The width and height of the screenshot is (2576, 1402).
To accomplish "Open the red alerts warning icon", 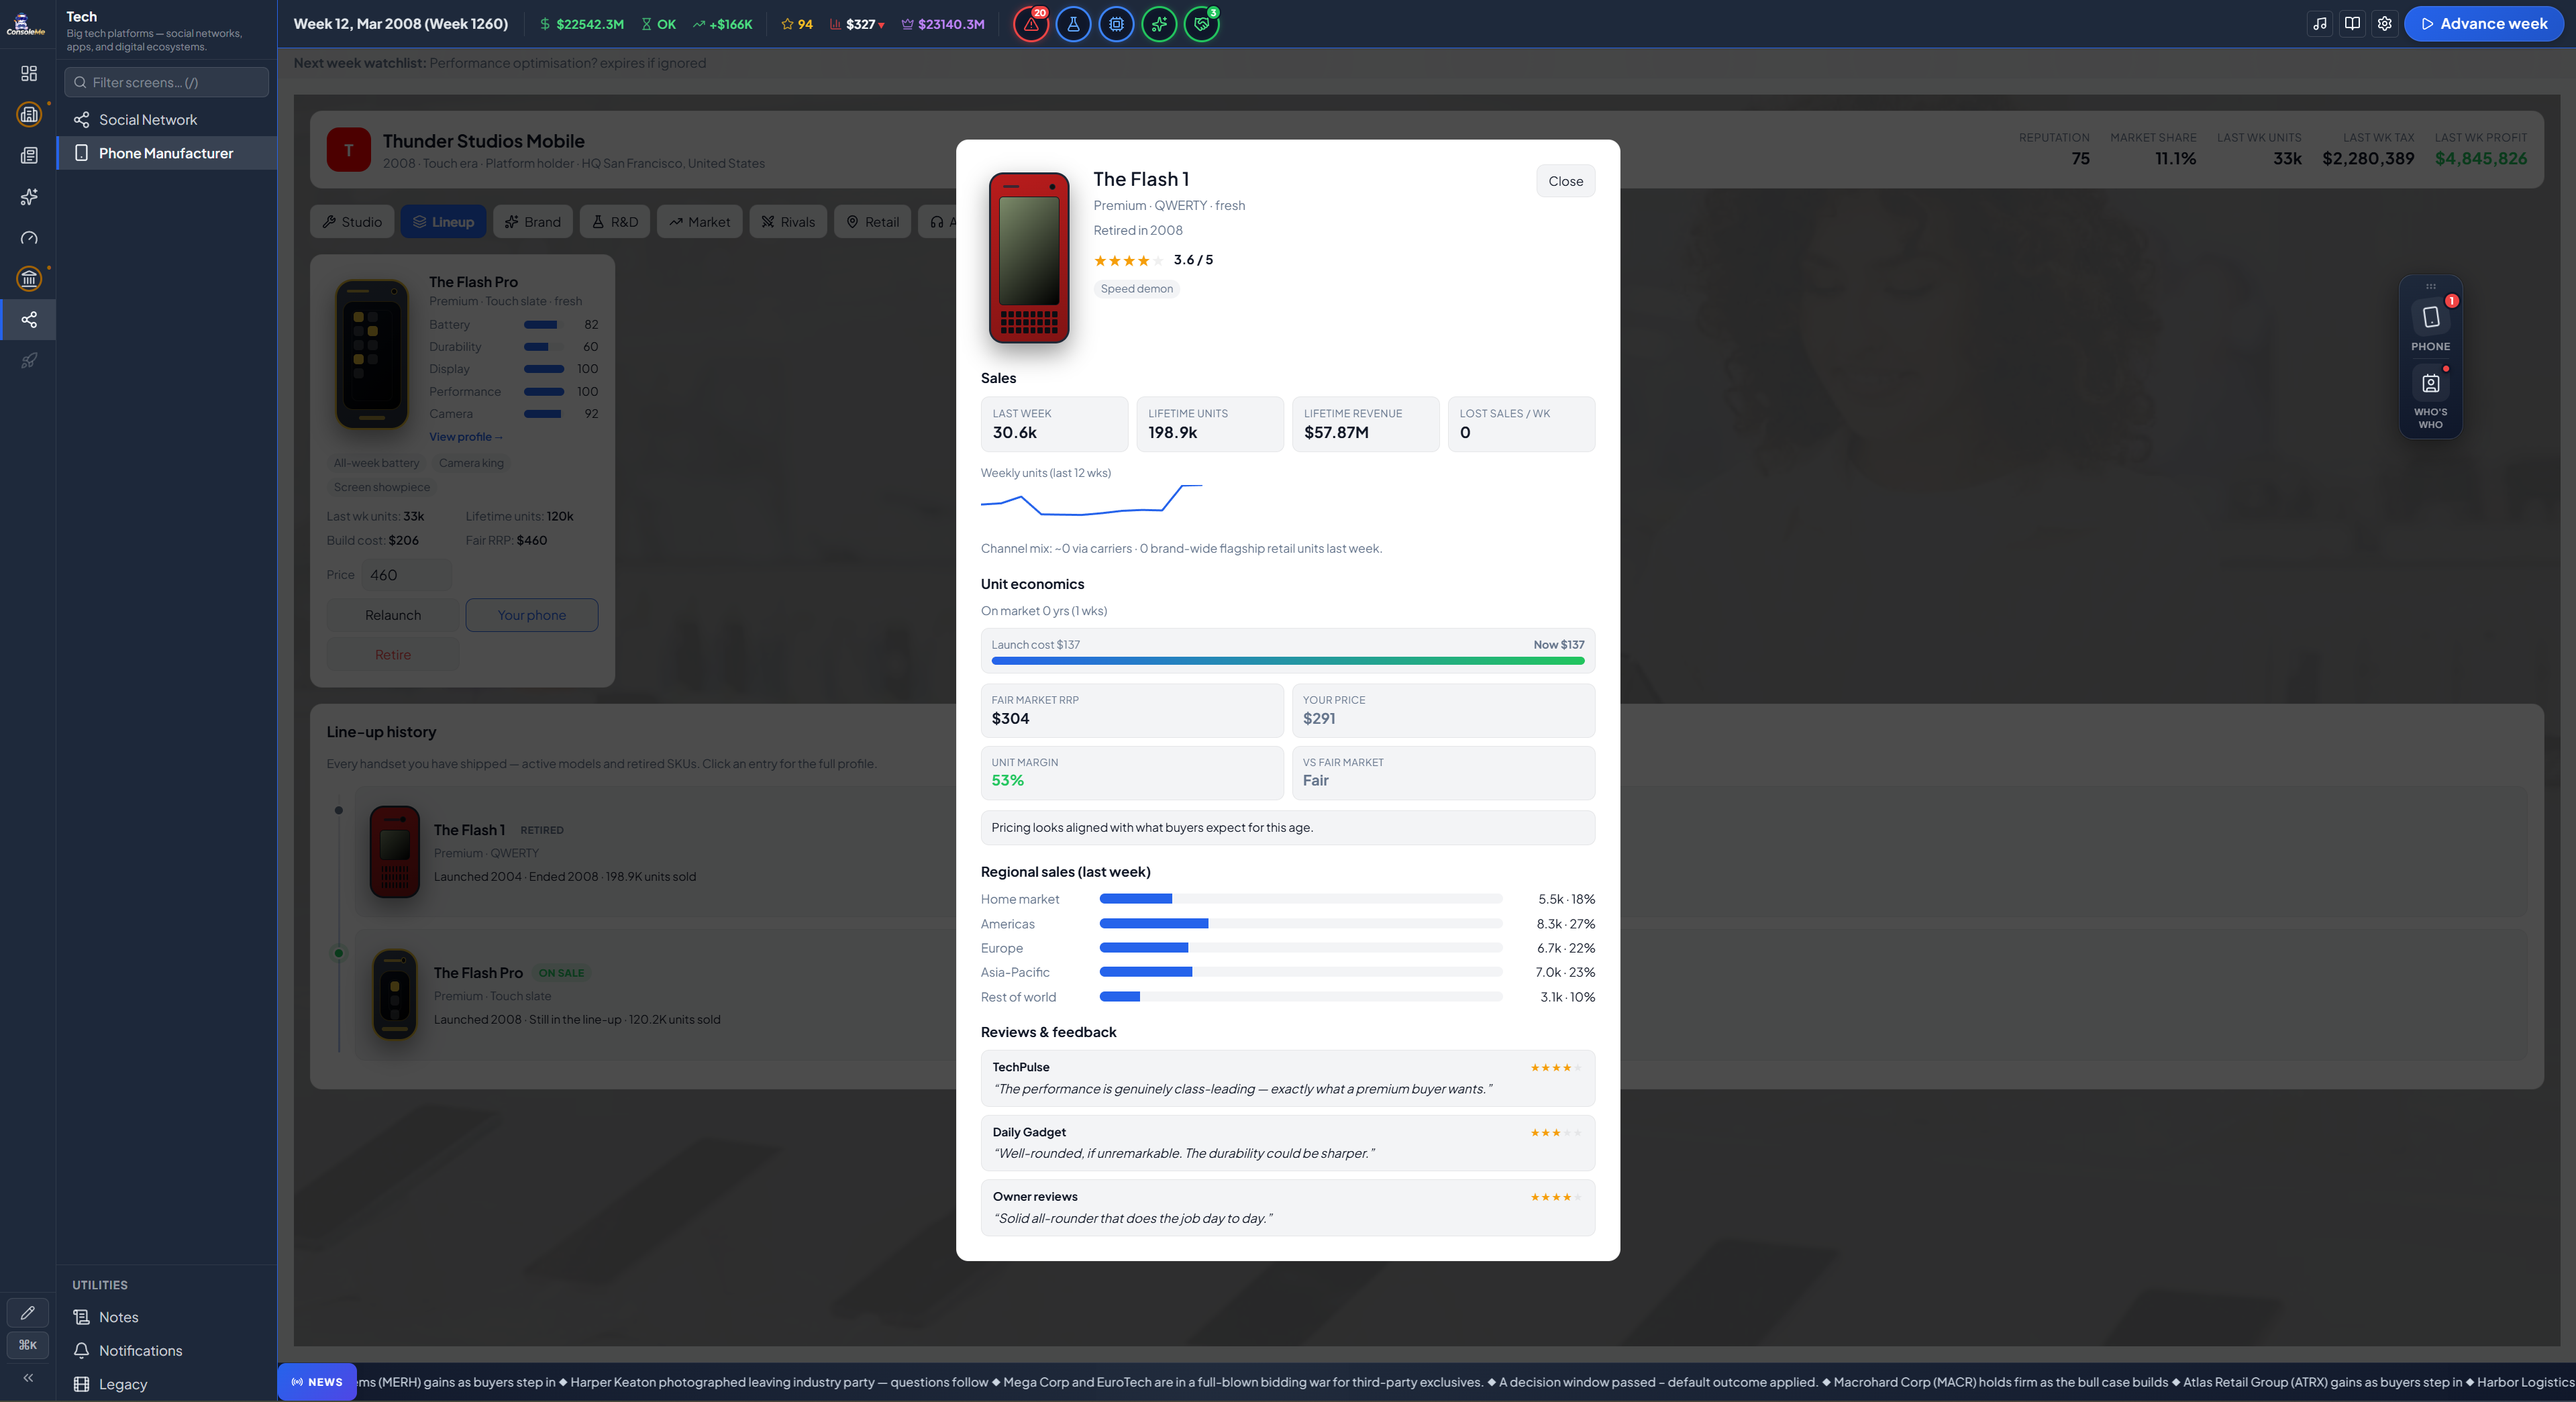I will [1030, 24].
